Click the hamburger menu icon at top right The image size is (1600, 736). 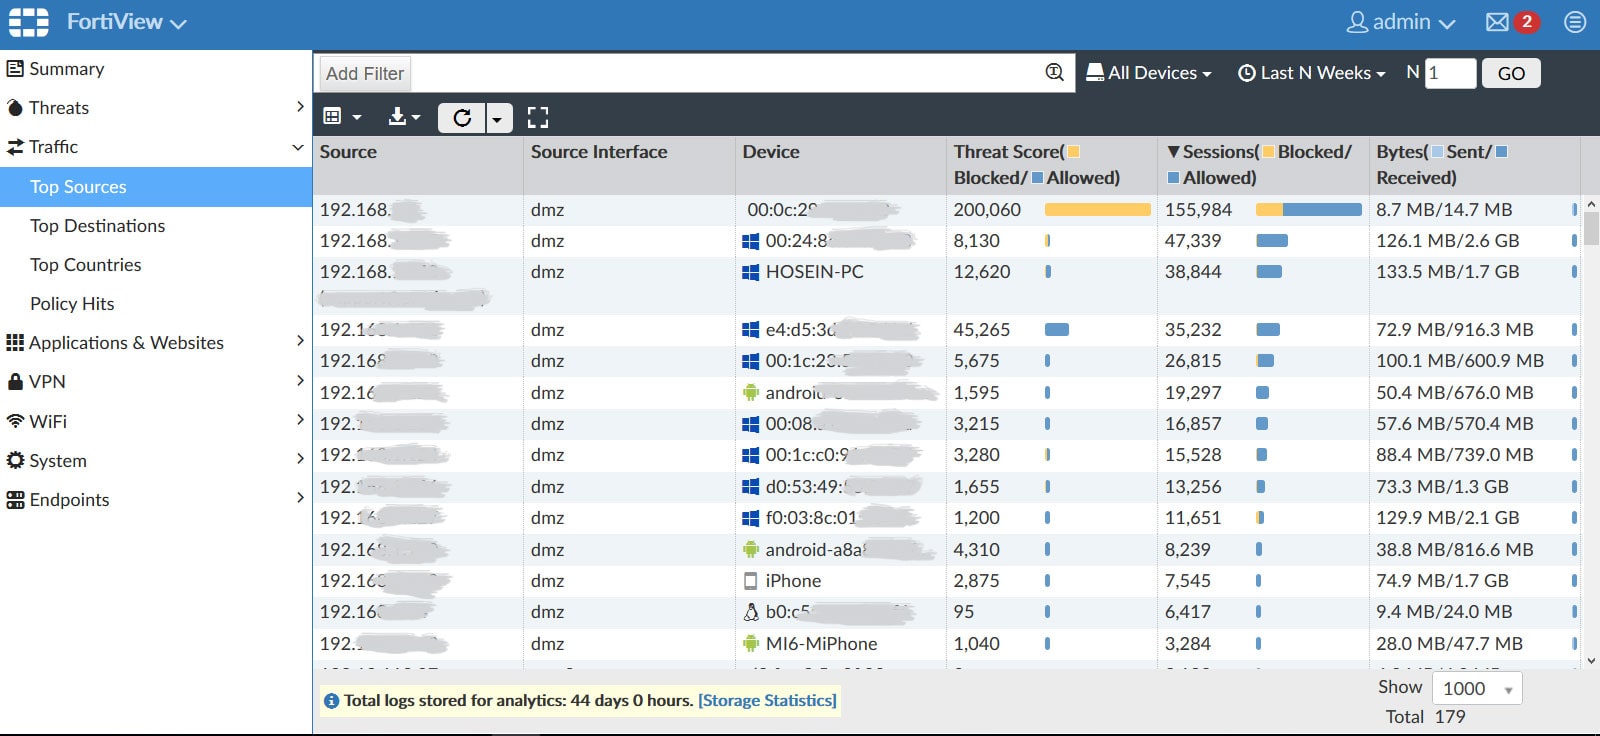[1575, 22]
